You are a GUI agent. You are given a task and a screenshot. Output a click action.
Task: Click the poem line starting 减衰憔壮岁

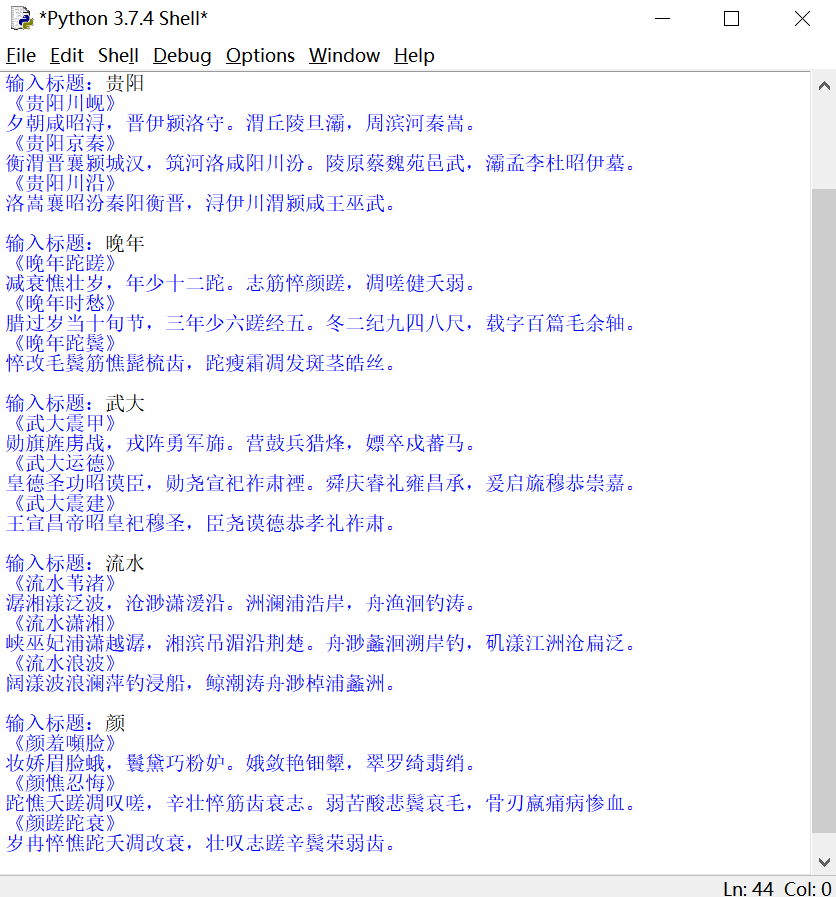tap(241, 284)
